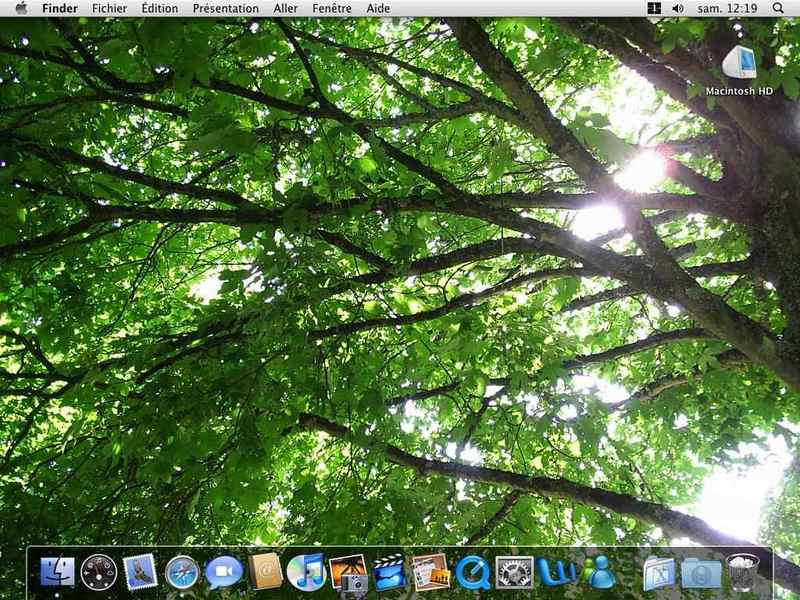Open the Apple menu

point(21,8)
